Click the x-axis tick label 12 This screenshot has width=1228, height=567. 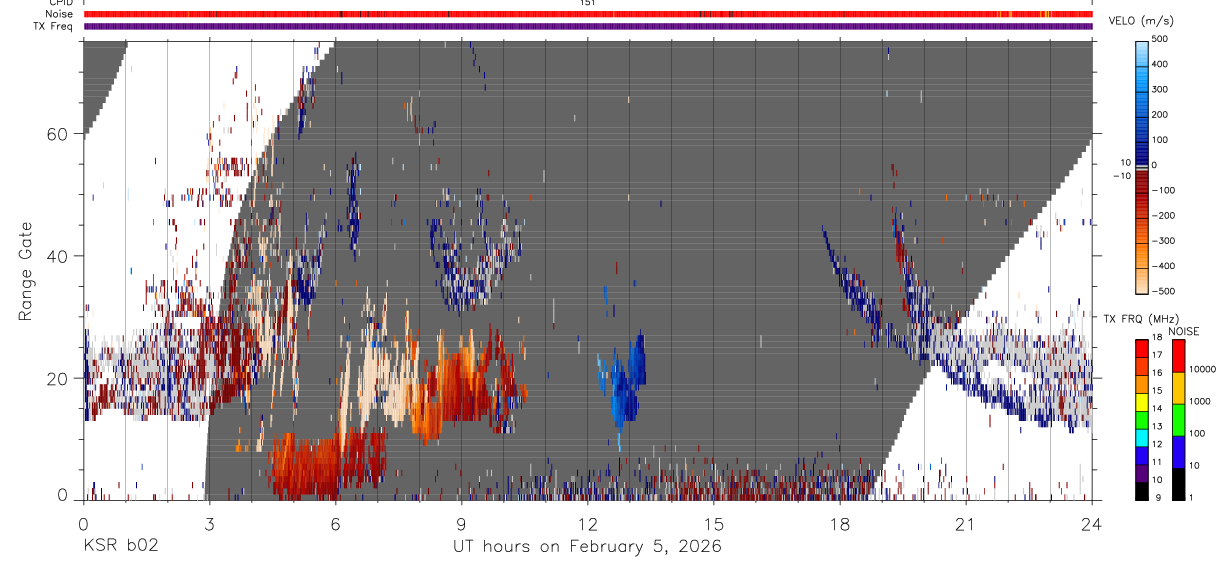tap(587, 523)
